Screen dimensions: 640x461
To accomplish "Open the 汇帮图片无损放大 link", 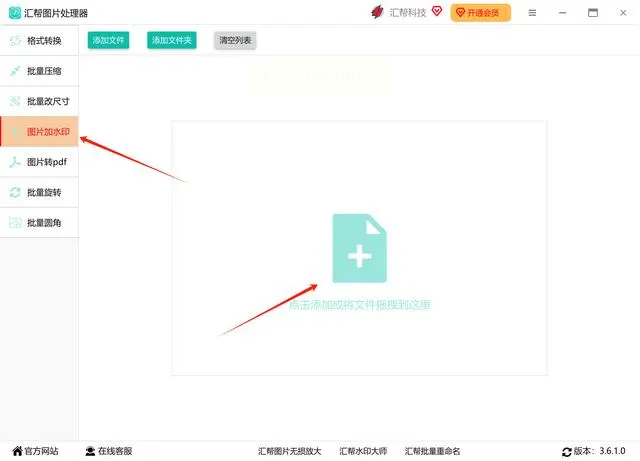I will pos(290,451).
